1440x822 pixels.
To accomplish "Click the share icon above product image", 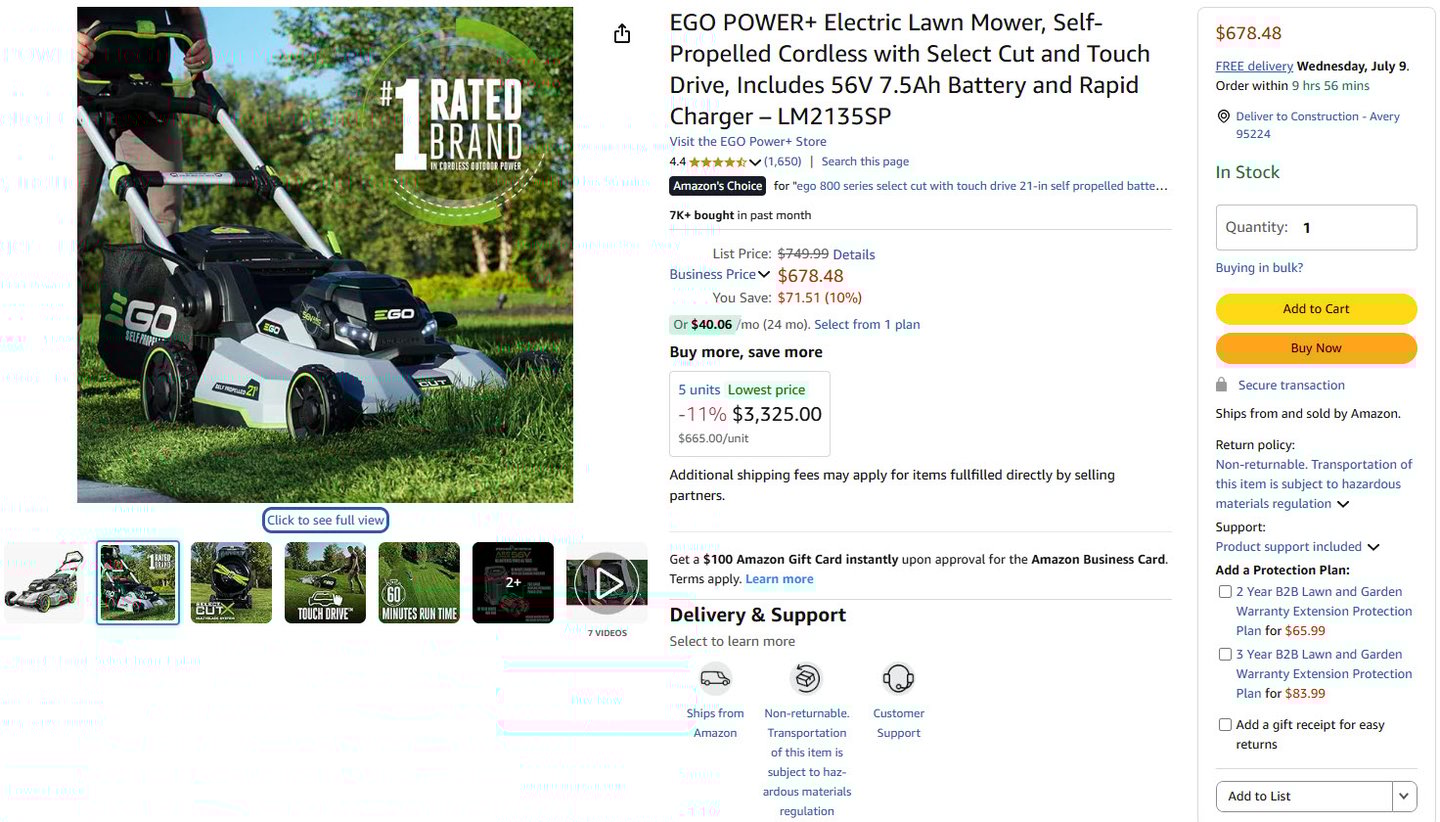I will 622,34.
